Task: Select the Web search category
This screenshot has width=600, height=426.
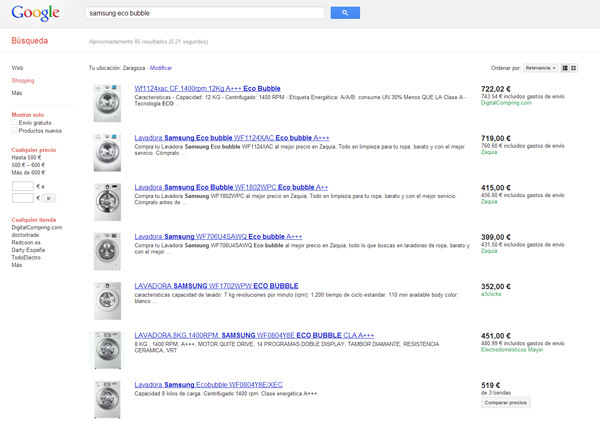Action: pyautogui.click(x=17, y=67)
